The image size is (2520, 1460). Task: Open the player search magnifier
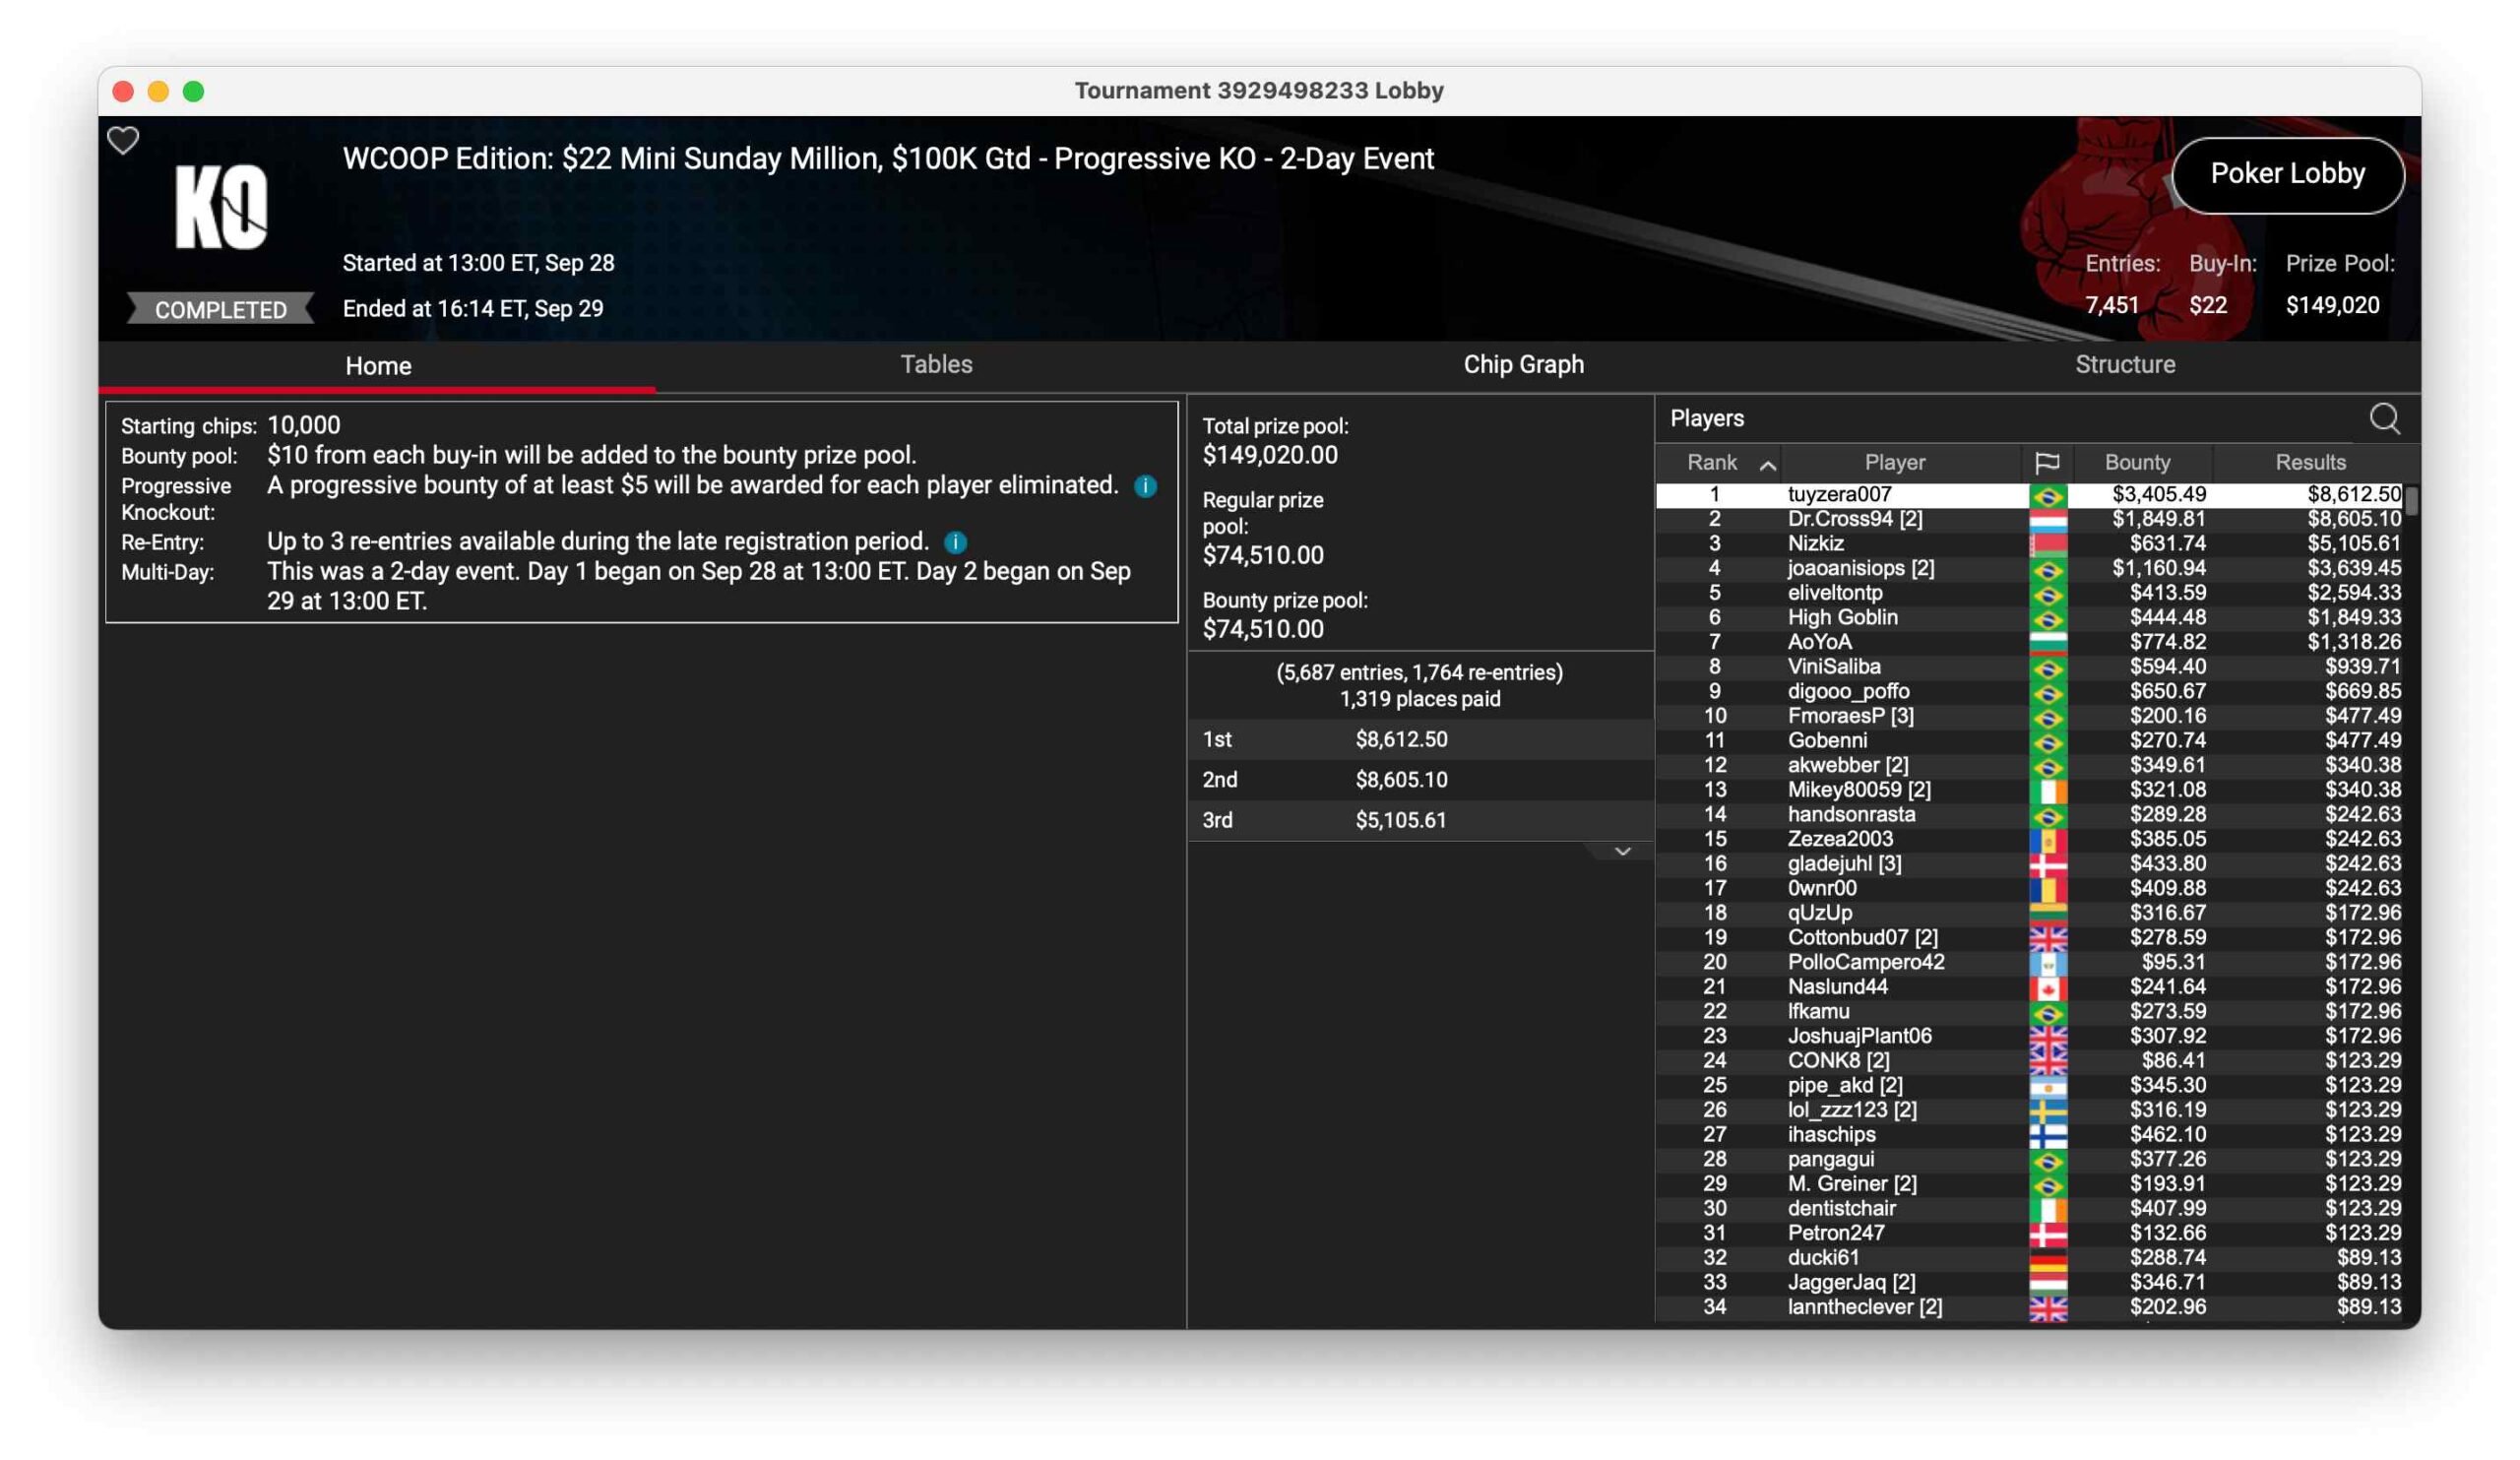(2383, 418)
